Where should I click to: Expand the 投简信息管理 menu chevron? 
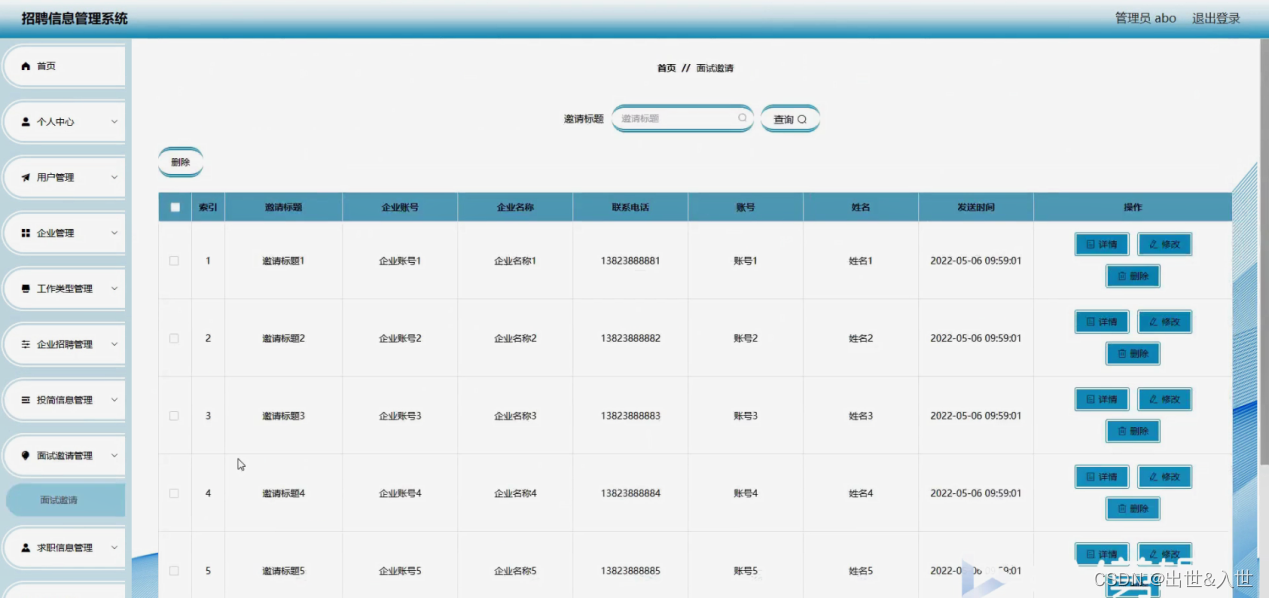click(114, 400)
